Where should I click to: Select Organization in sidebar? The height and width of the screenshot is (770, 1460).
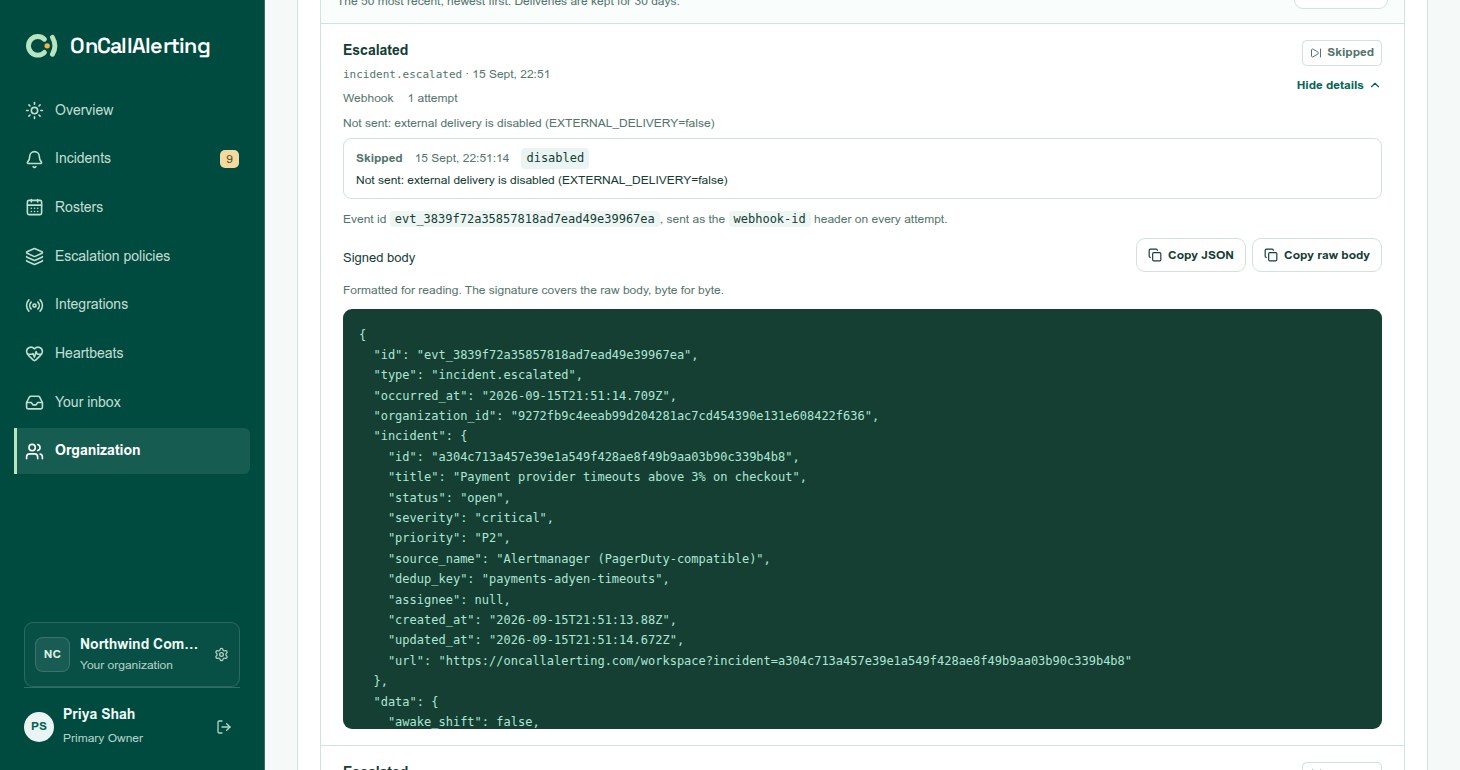pos(132,450)
